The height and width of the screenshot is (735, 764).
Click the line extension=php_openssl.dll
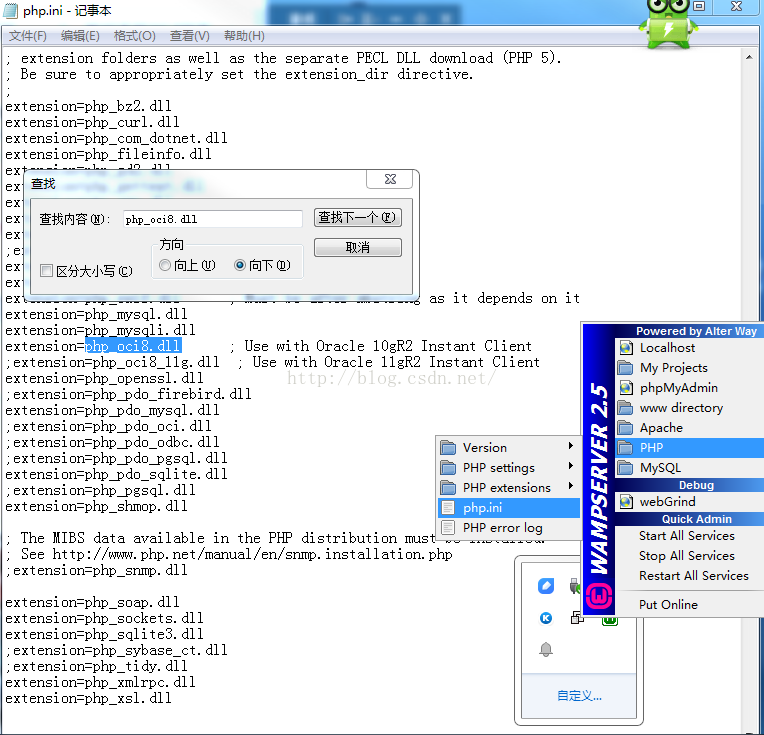click(x=104, y=378)
